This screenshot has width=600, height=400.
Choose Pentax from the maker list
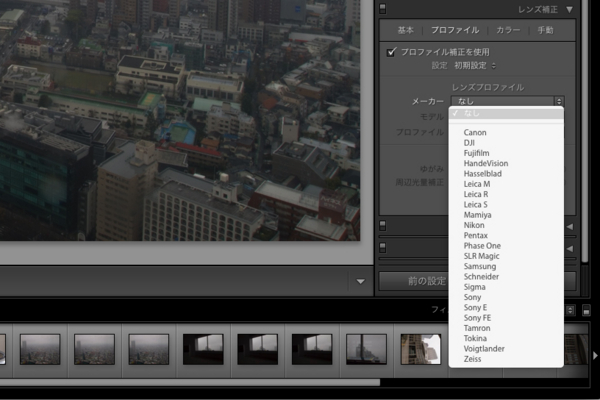tap(506, 235)
